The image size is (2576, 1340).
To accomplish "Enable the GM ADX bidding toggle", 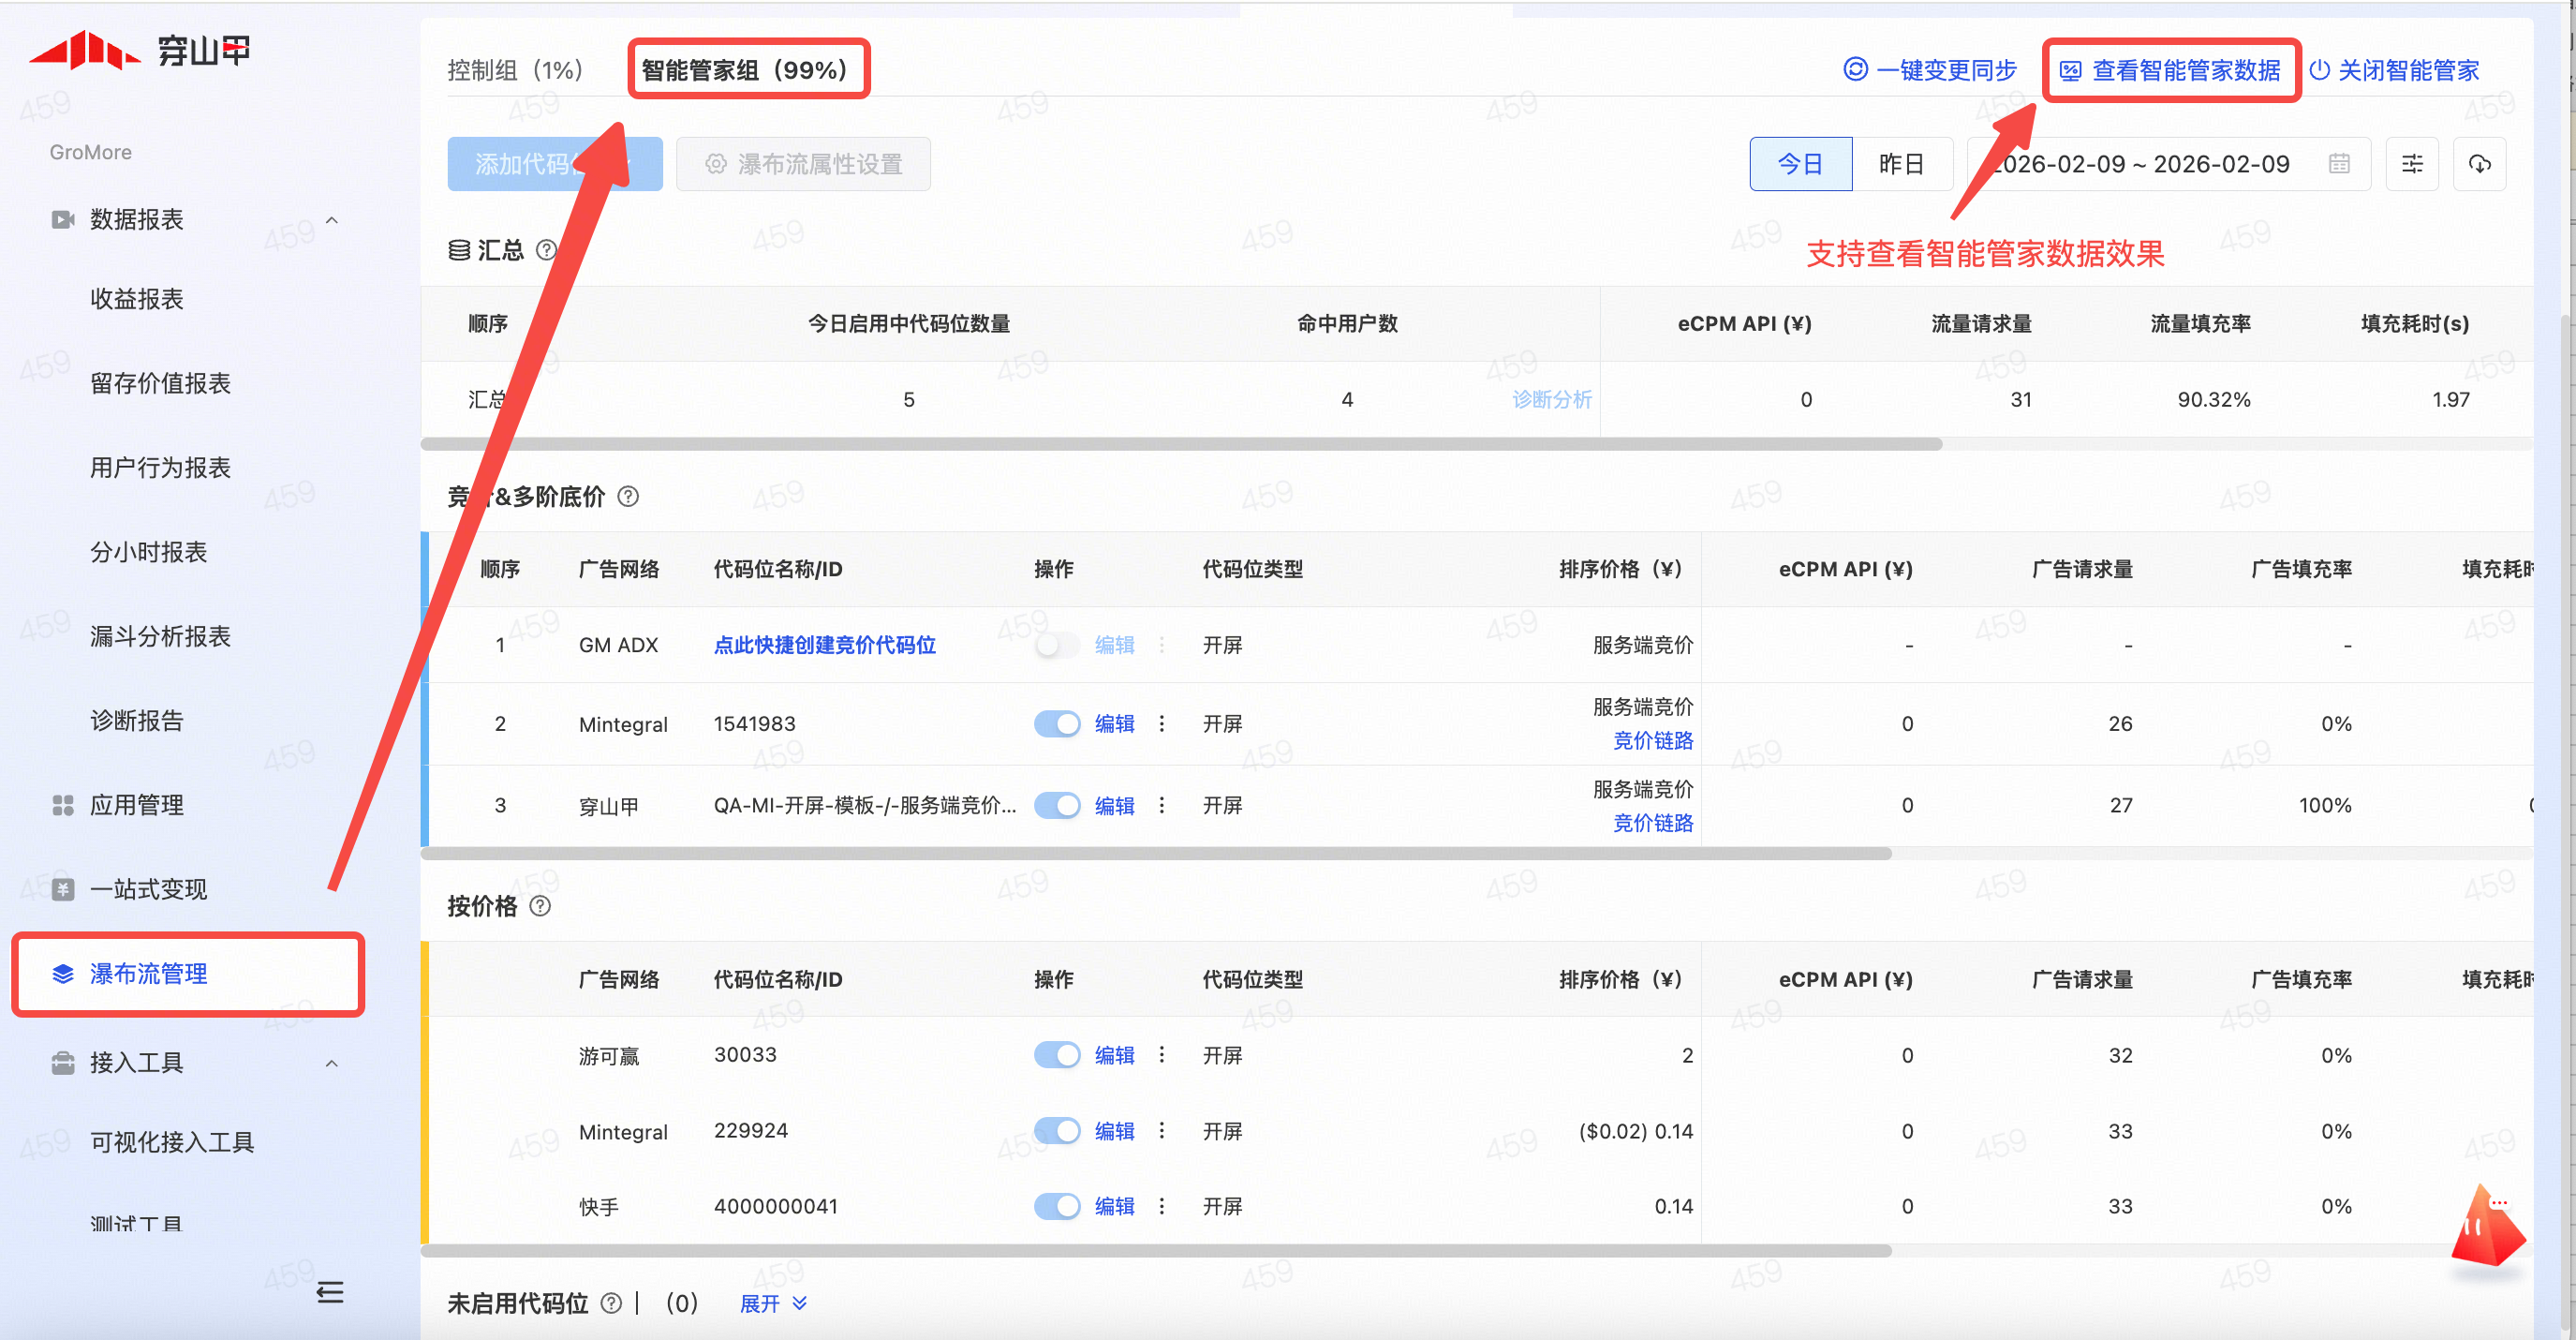I will (x=1056, y=645).
